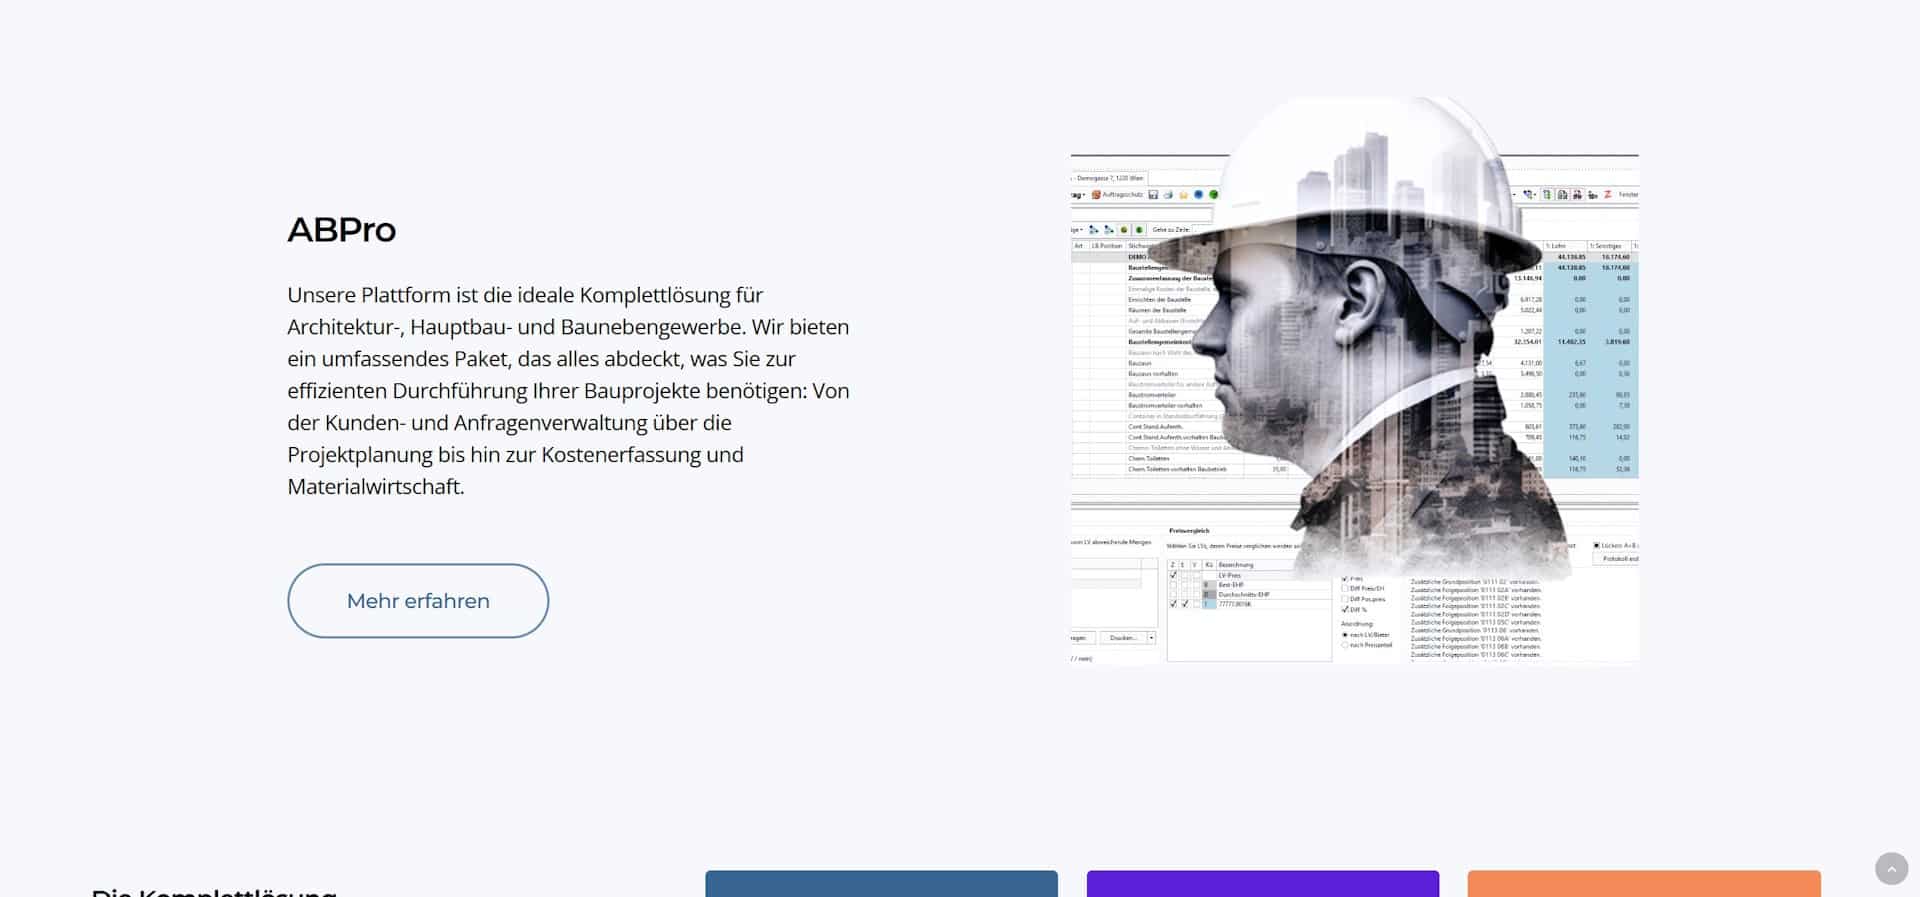
Task: Click the ABPro heading
Action: 342,230
